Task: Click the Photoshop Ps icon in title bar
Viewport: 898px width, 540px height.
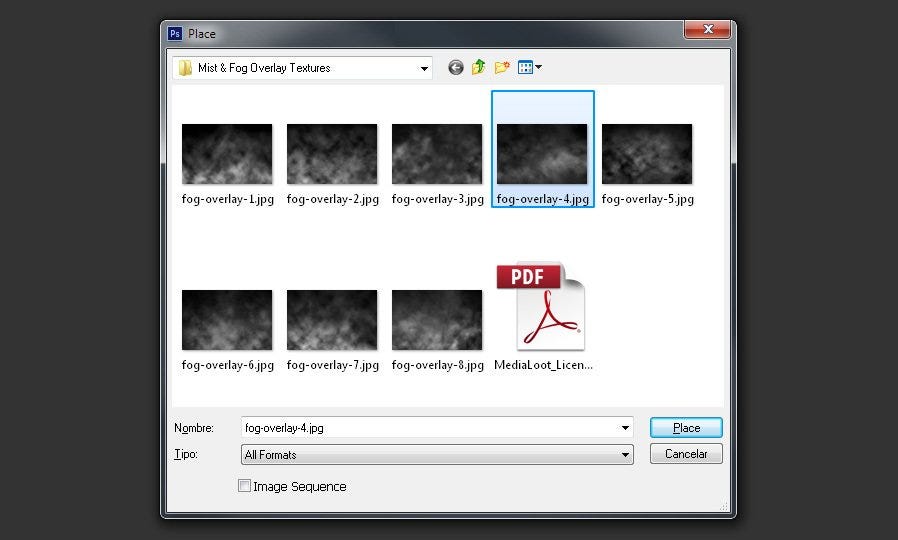Action: (x=175, y=34)
